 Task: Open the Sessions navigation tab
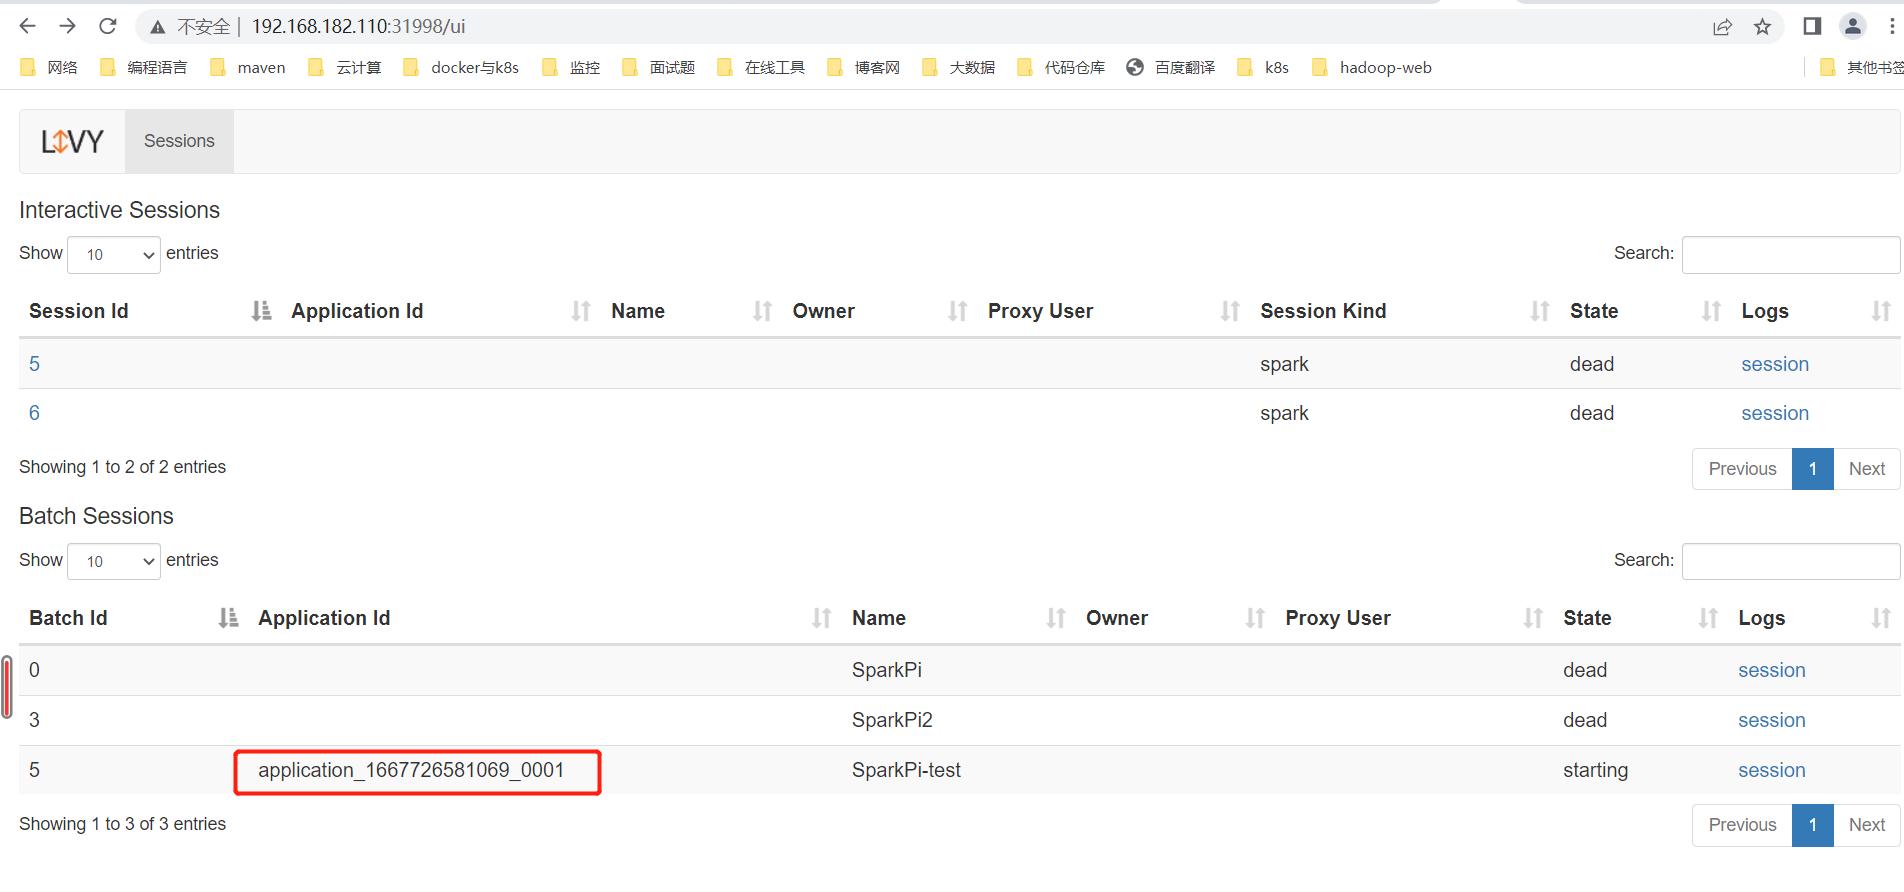click(179, 141)
